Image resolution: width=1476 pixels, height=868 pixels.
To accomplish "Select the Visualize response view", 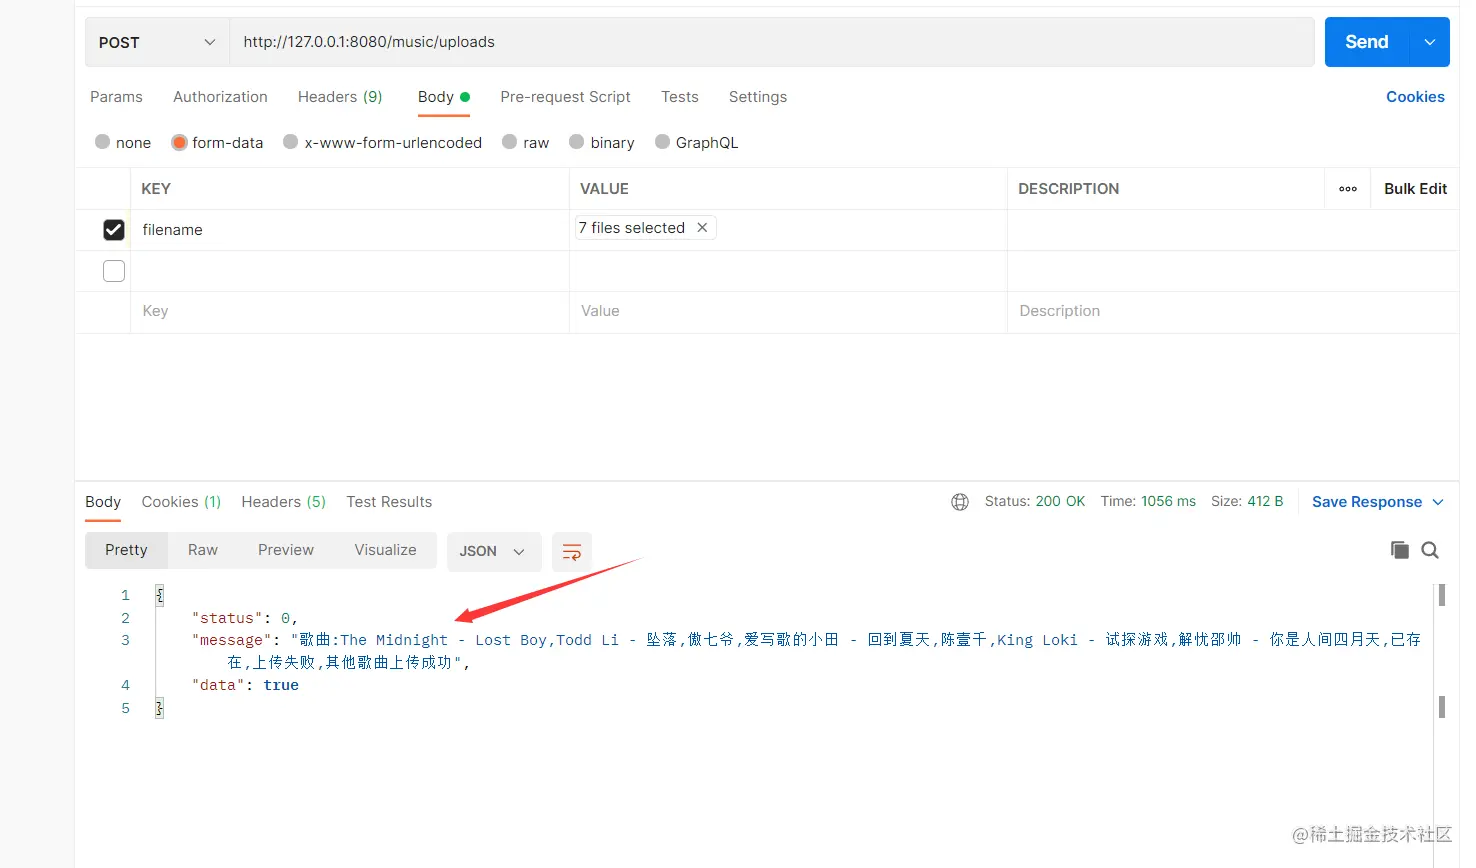I will tap(385, 550).
